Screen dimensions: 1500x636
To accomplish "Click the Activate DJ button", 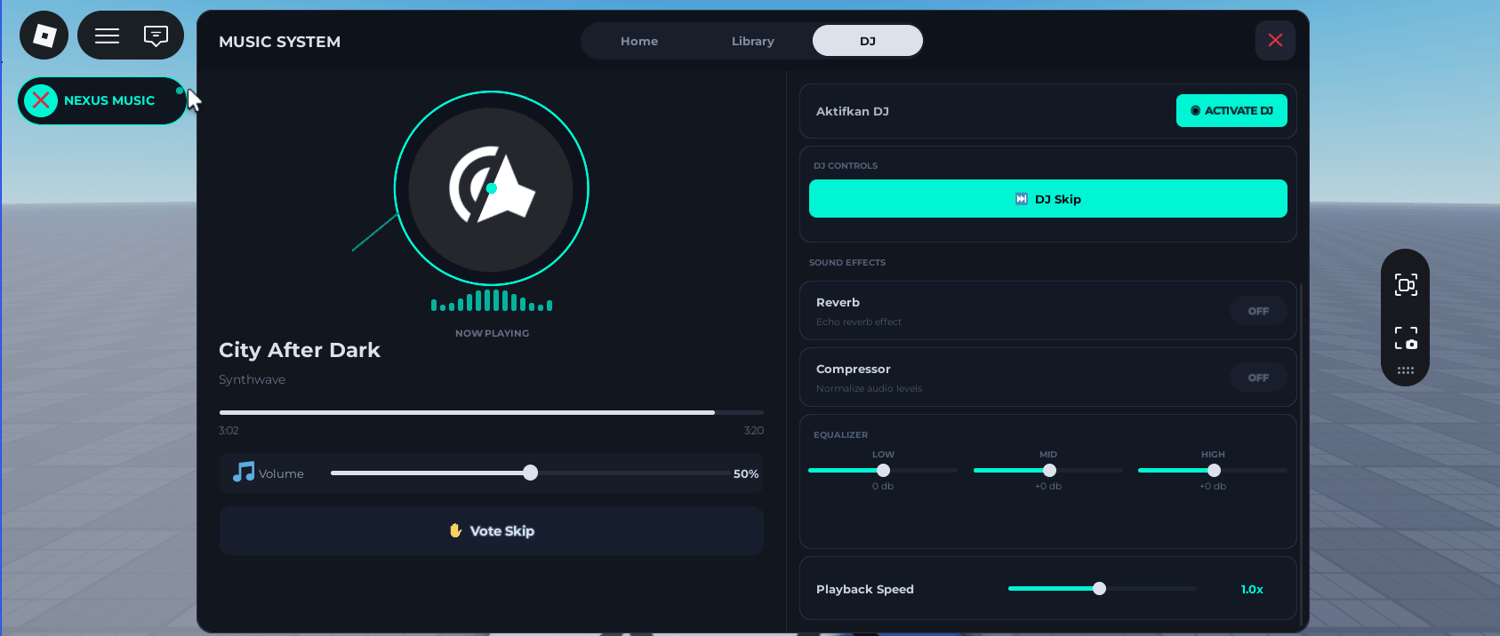I will click(1231, 110).
